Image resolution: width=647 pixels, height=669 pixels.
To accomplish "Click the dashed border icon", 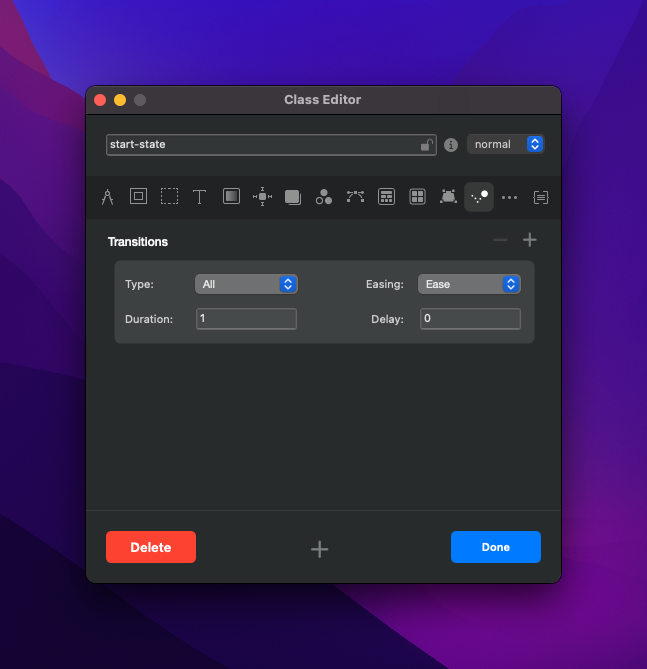I will tap(170, 197).
